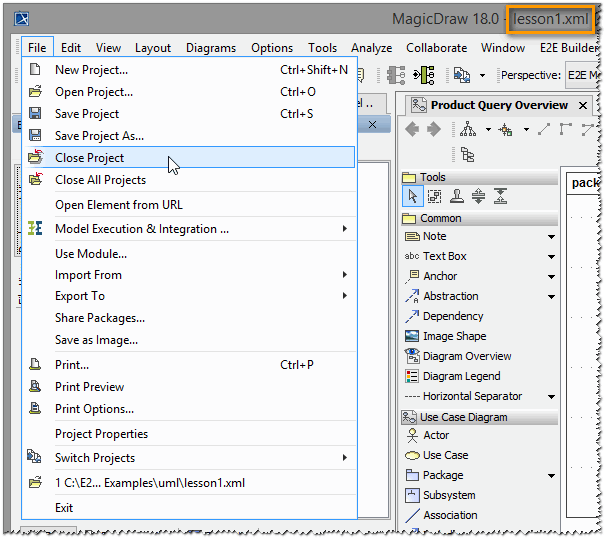Click the Dependency arrow tool
611x544 pixels.
tap(452, 316)
